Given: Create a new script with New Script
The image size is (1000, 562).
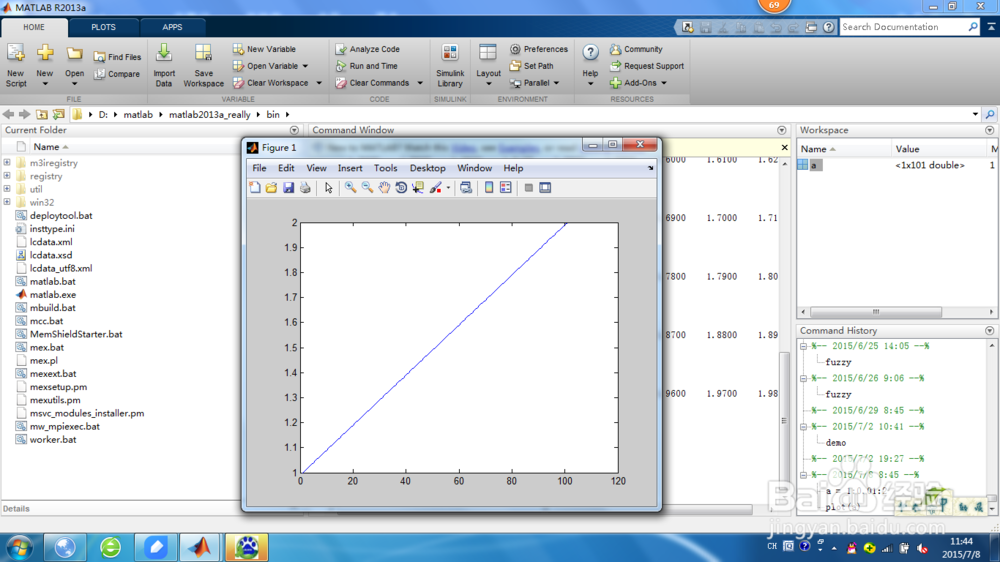Looking at the screenshot, I should [16, 66].
